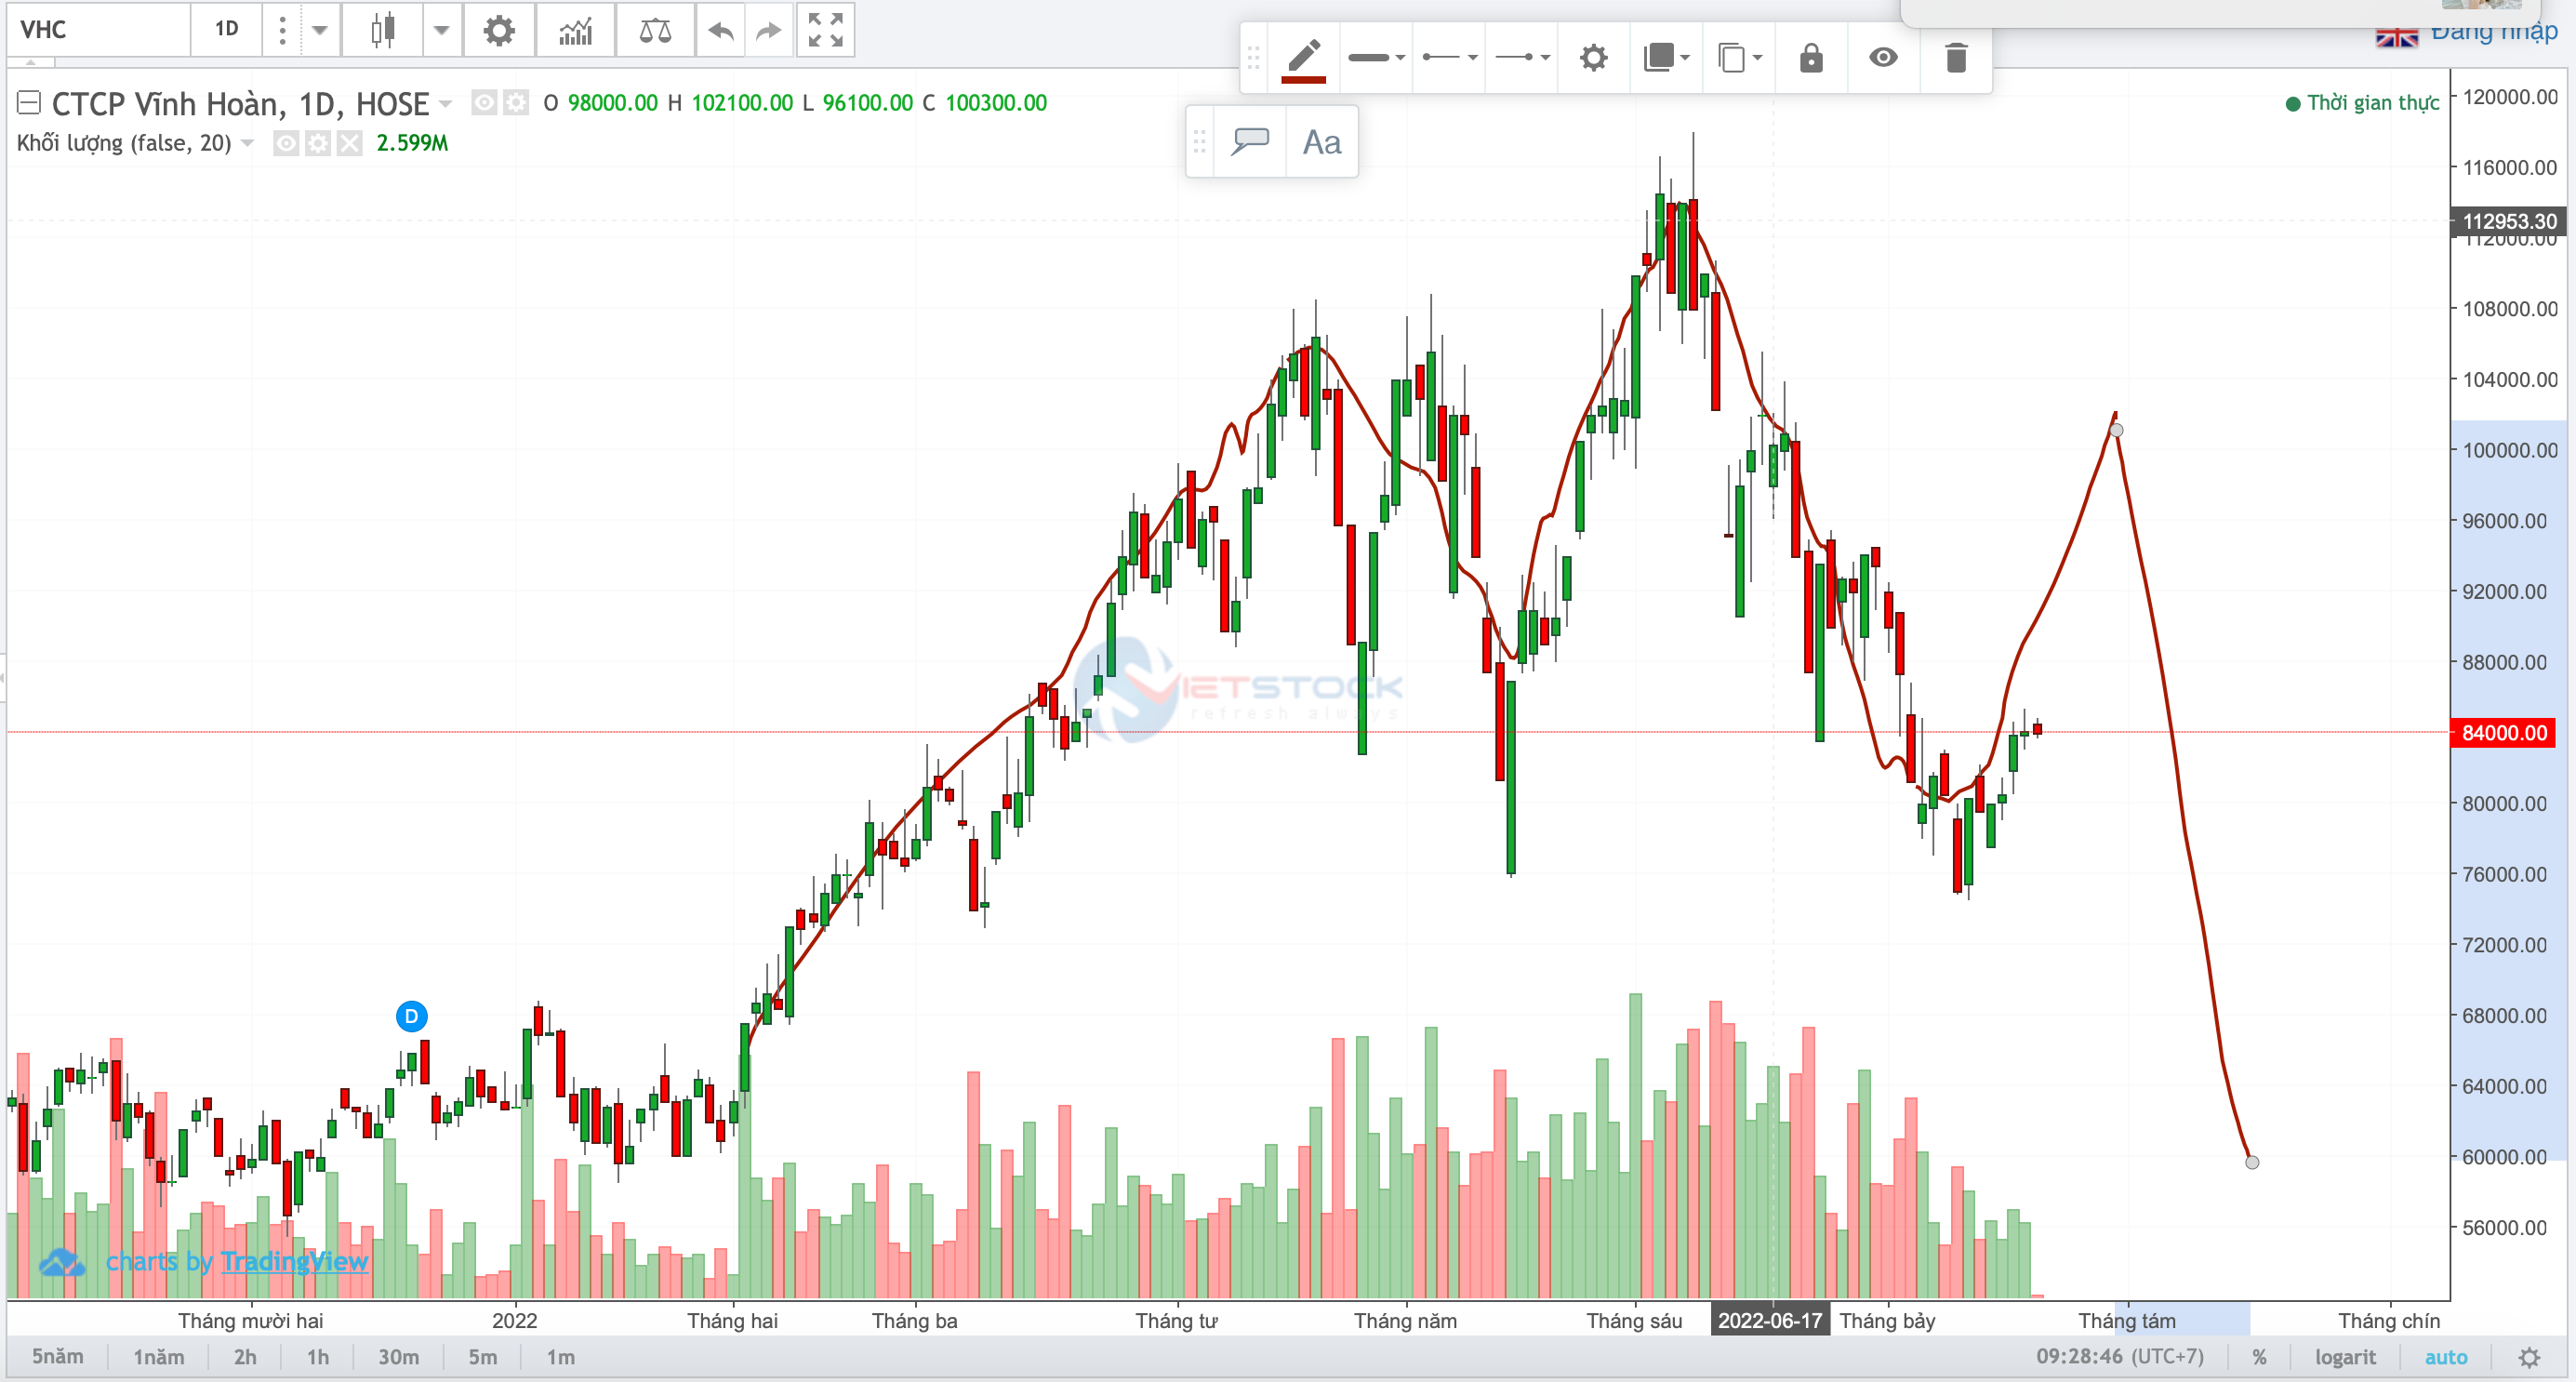Click the Đăng nhập login link

[2493, 33]
